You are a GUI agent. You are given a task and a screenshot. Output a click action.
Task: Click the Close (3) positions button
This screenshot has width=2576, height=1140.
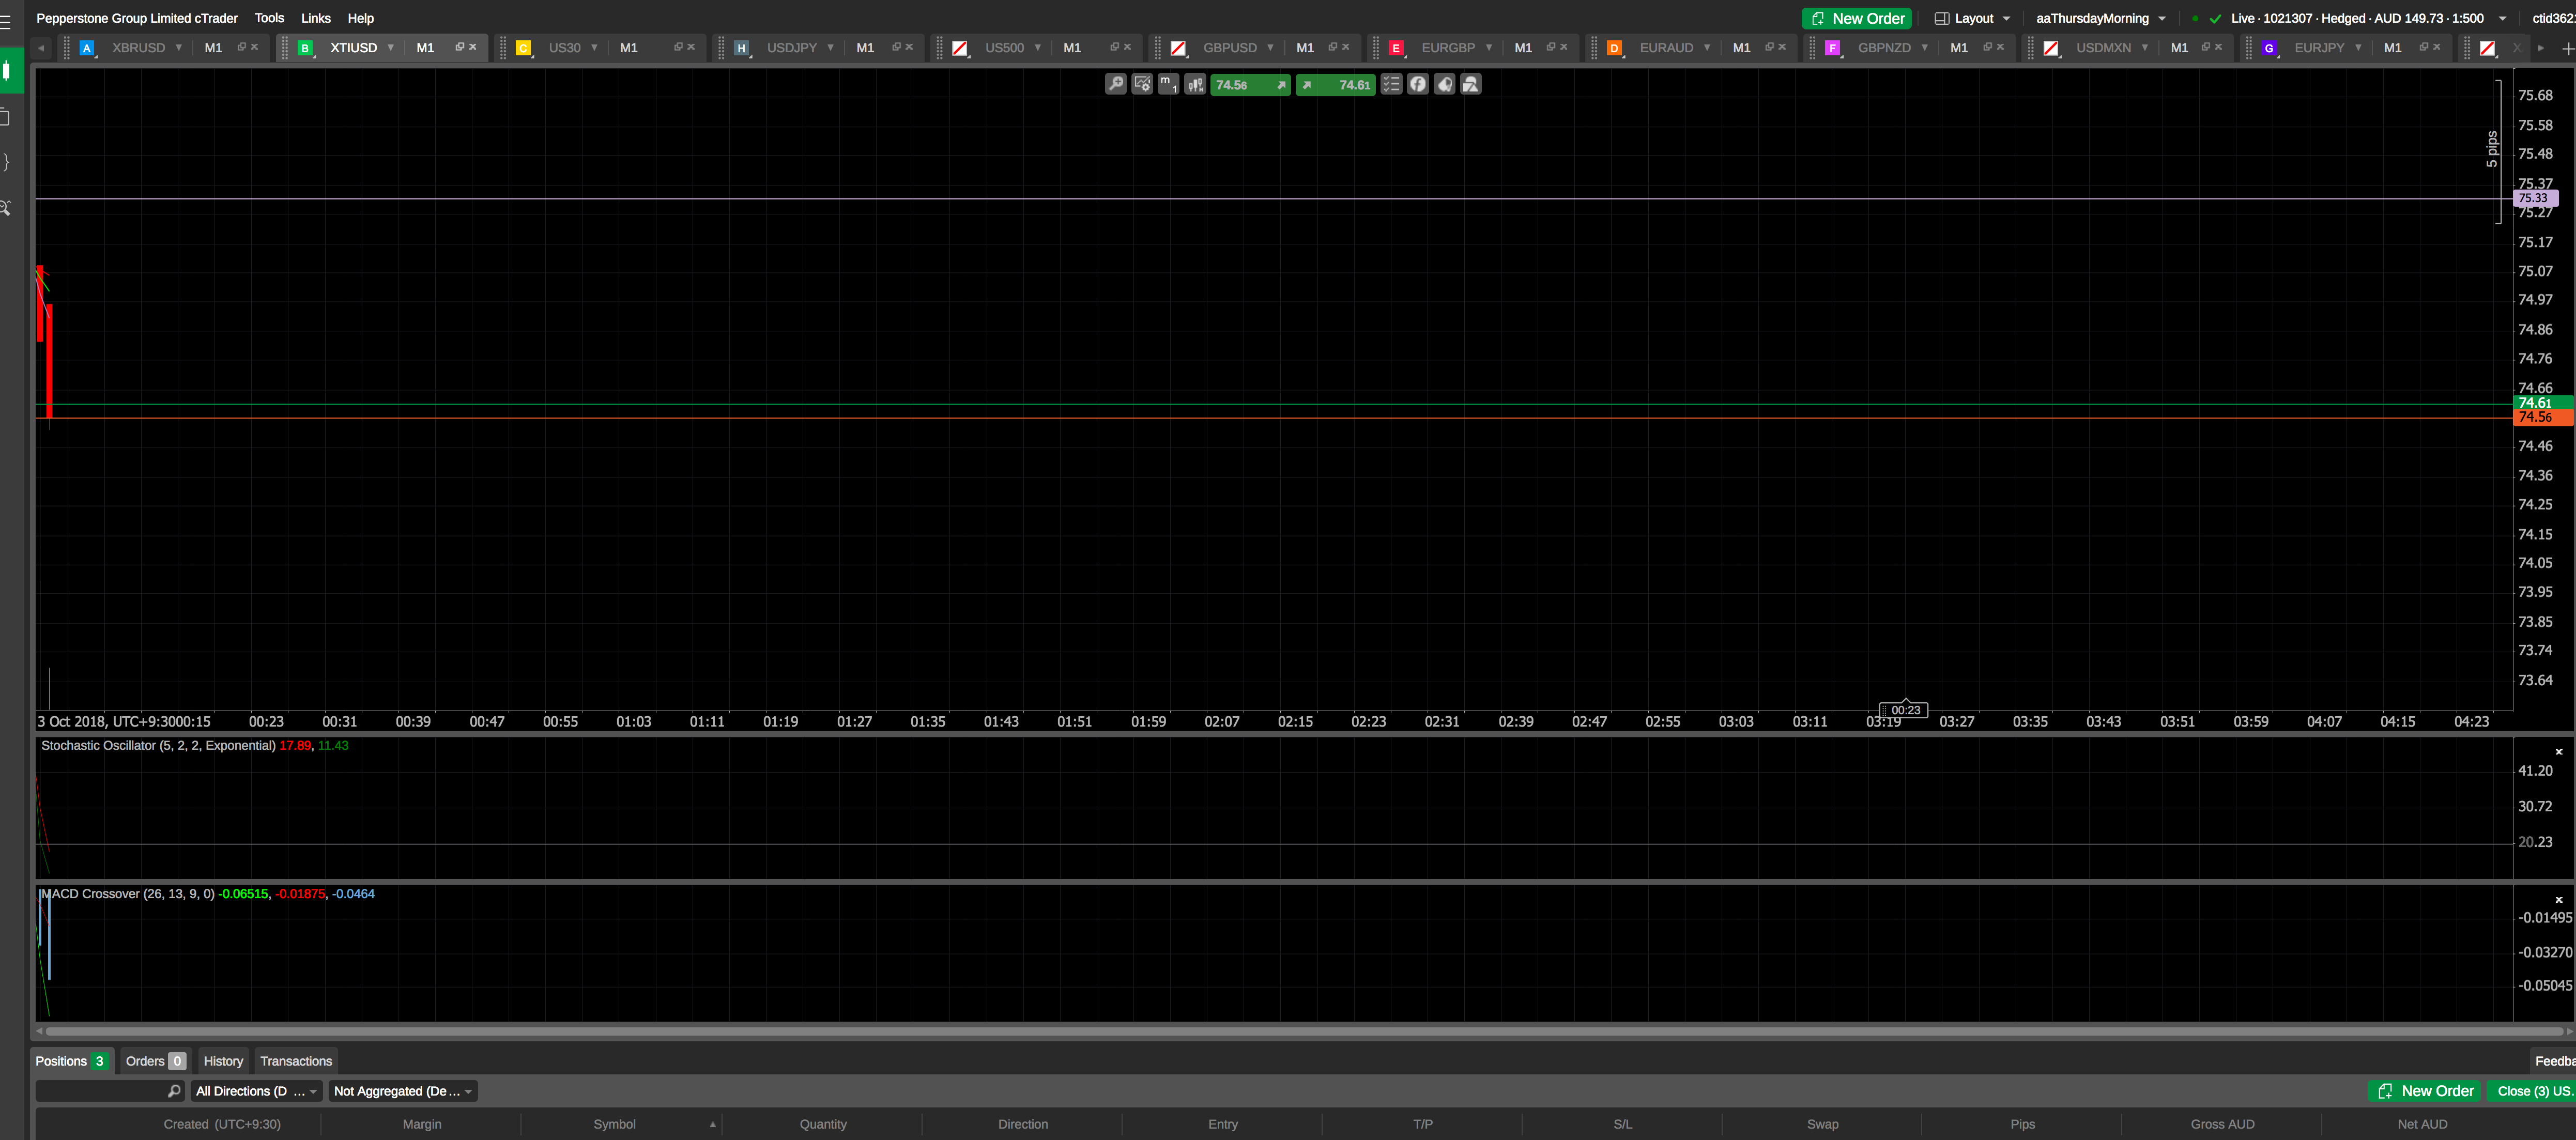(2532, 1091)
